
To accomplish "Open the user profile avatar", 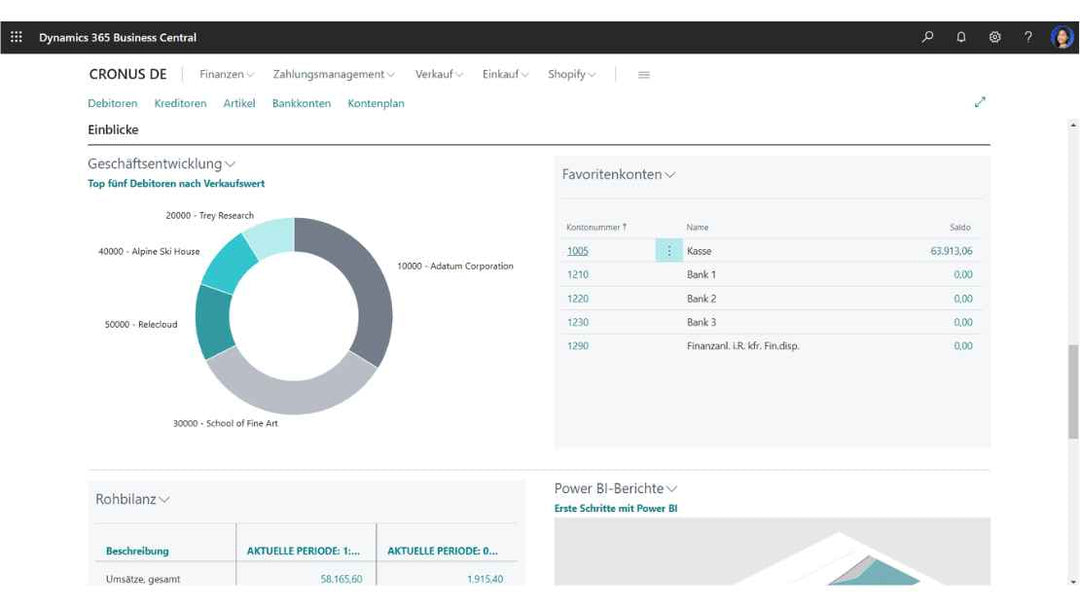I will click(1061, 37).
